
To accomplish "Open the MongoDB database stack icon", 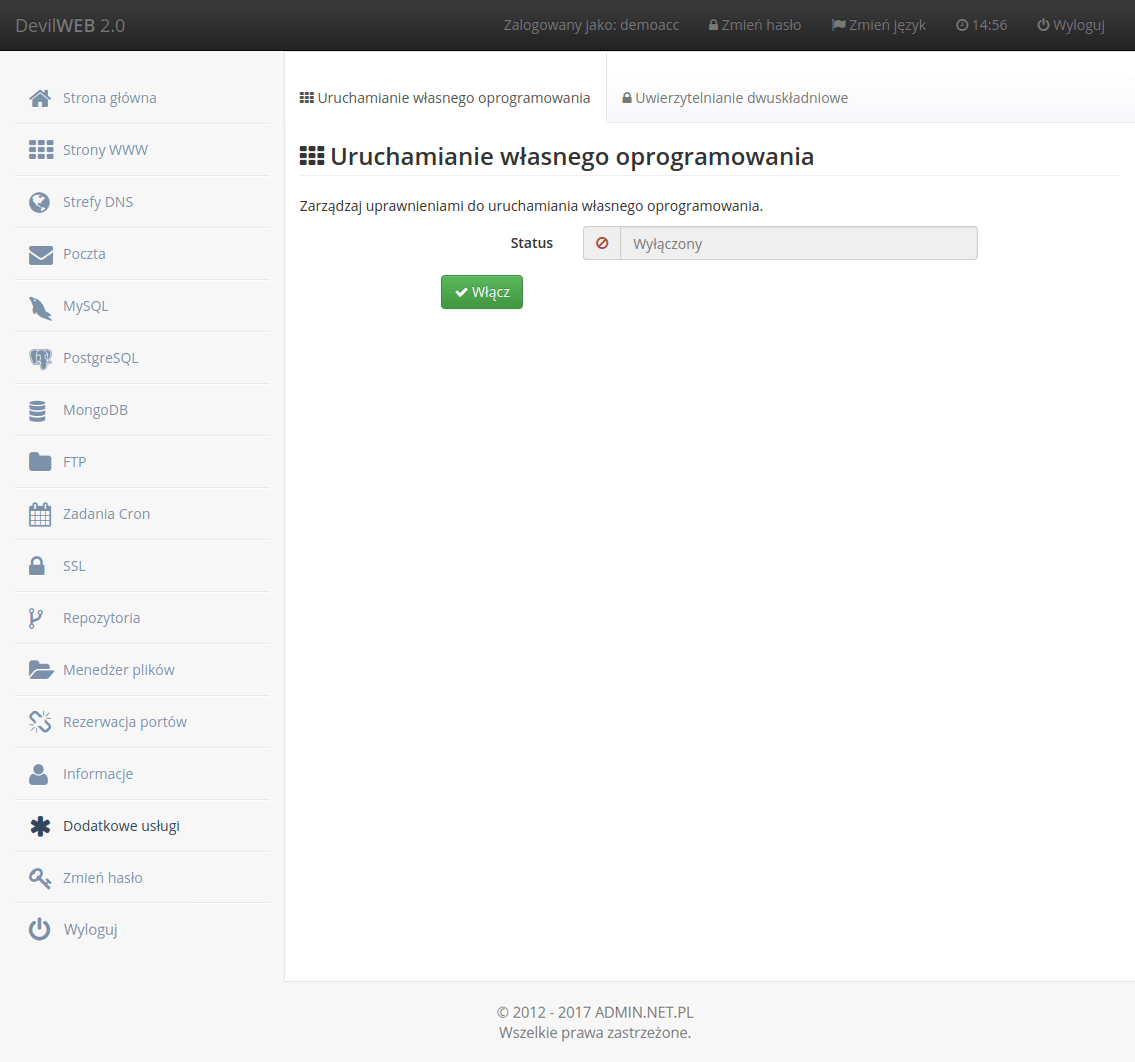I will tap(38, 410).
